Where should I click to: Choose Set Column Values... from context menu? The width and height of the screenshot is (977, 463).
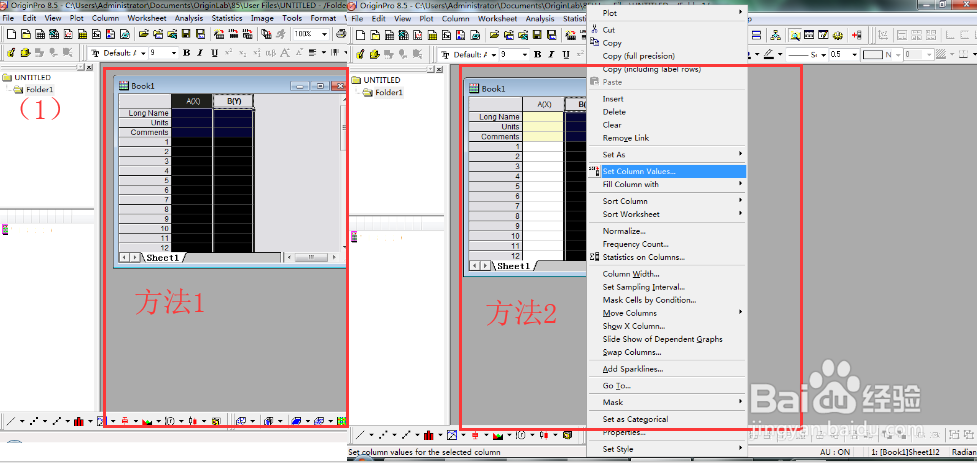(667, 171)
